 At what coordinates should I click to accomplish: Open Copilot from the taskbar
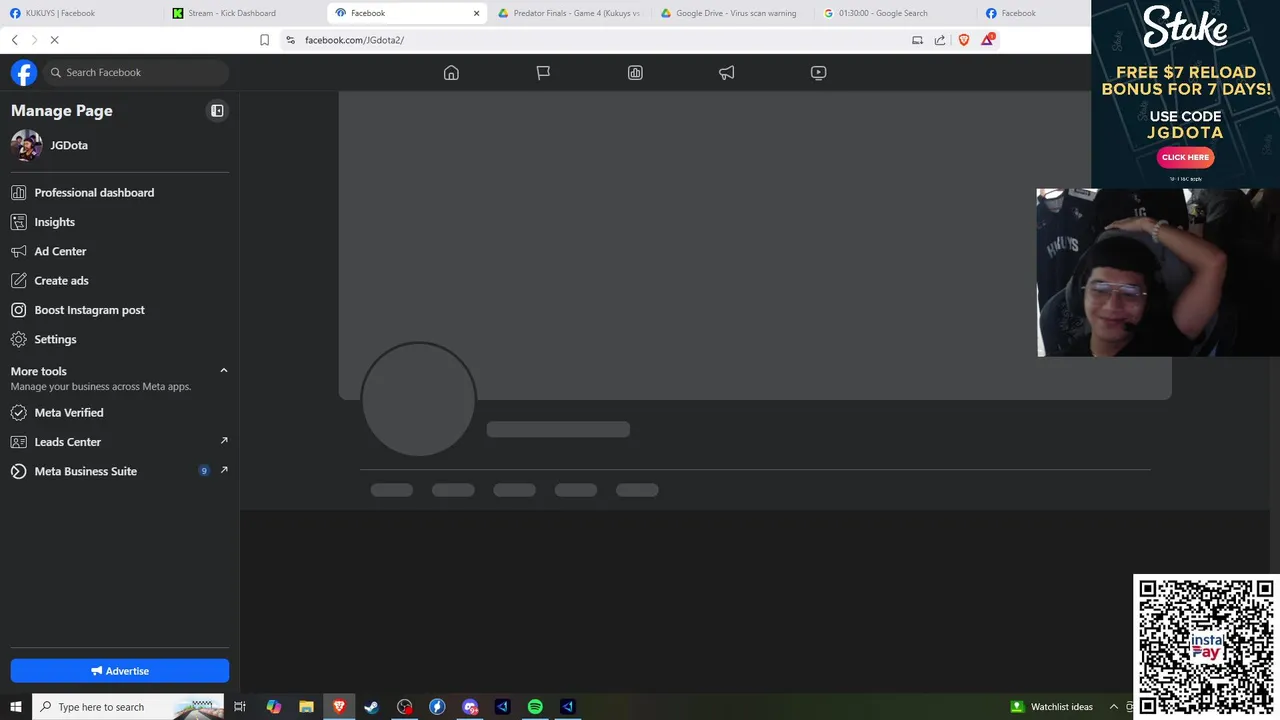(x=273, y=707)
